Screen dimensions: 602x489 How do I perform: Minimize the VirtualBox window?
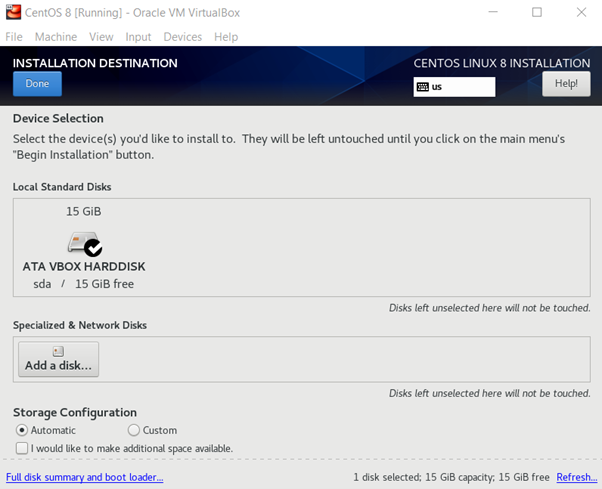[490, 13]
